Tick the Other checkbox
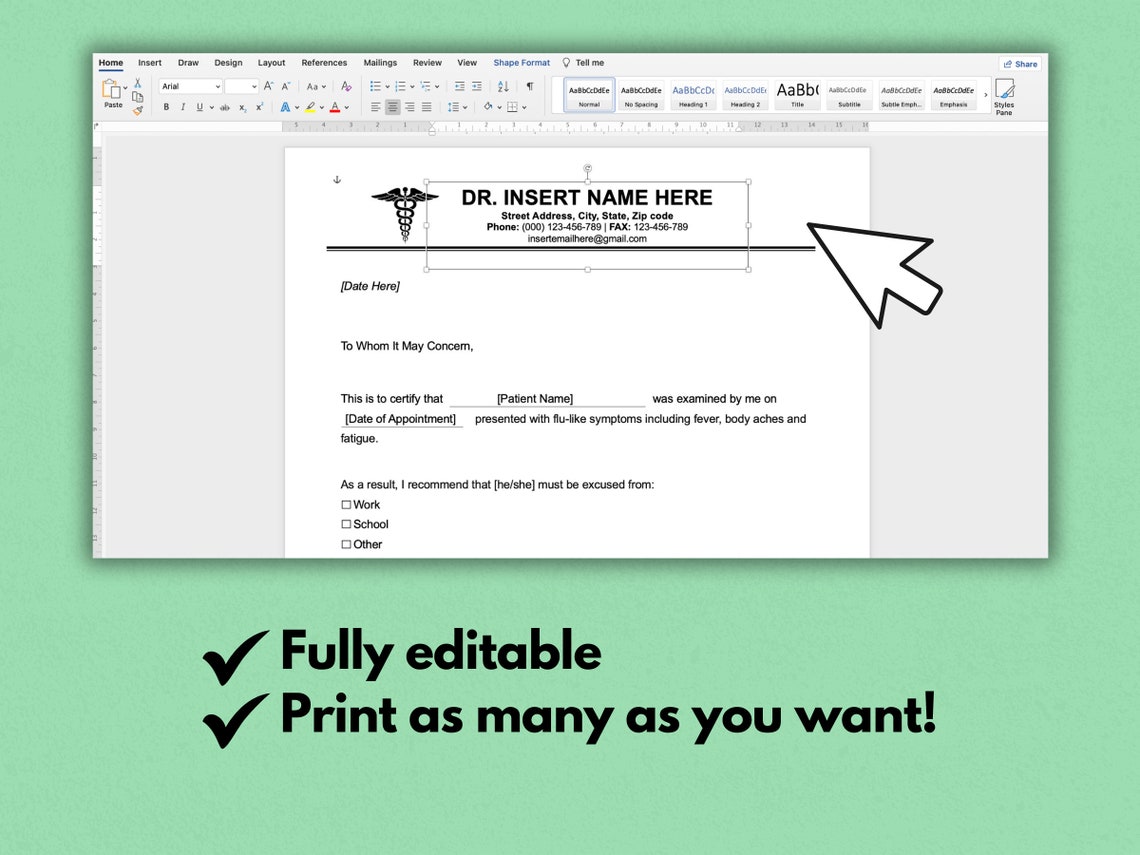This screenshot has width=1140, height=855. (345, 544)
